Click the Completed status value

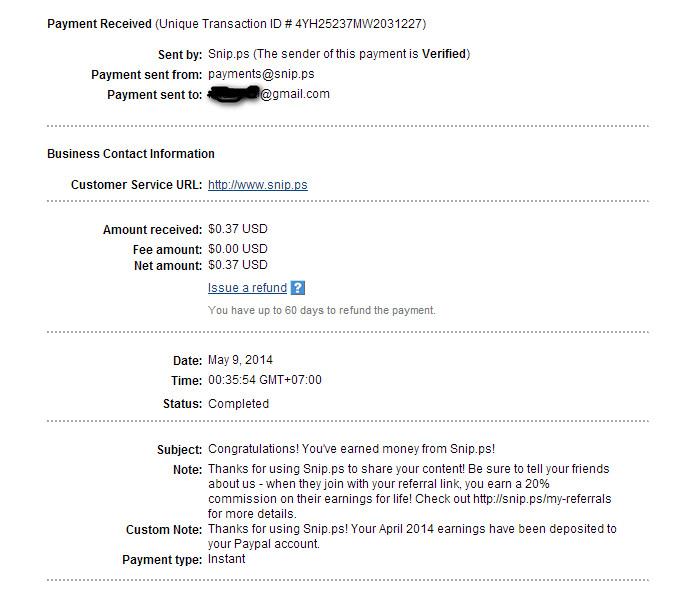238,404
